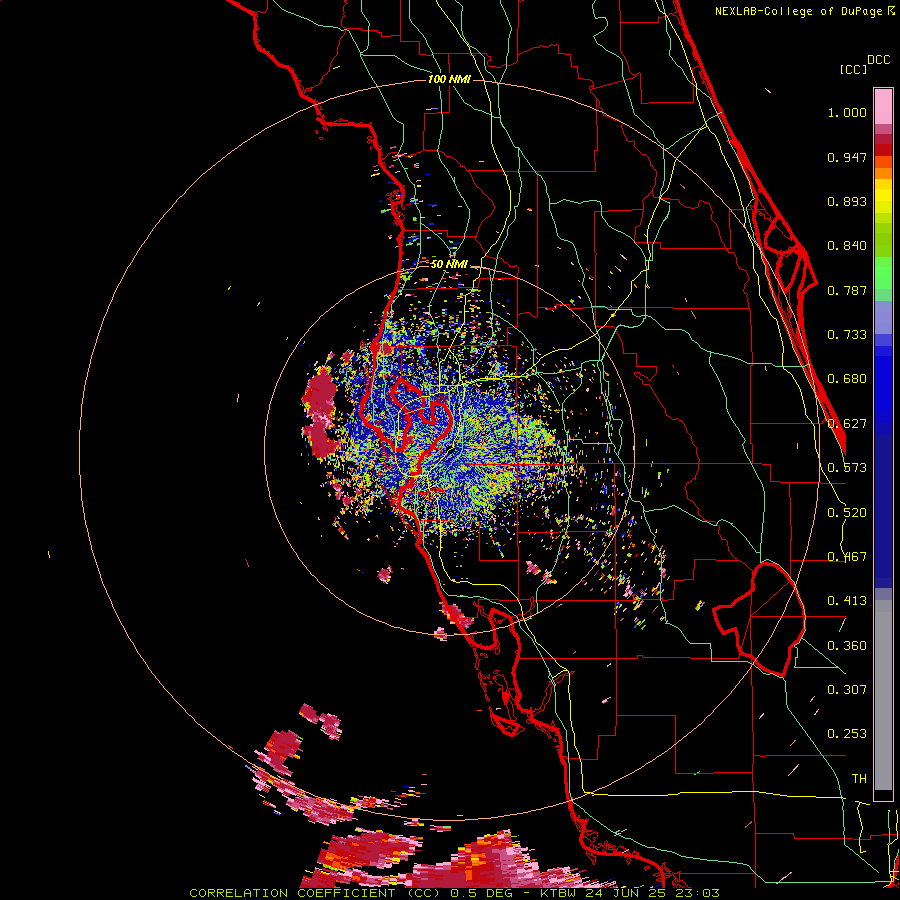Select the 0.573 color scale value
The width and height of the screenshot is (900, 900).
pyautogui.click(x=847, y=468)
